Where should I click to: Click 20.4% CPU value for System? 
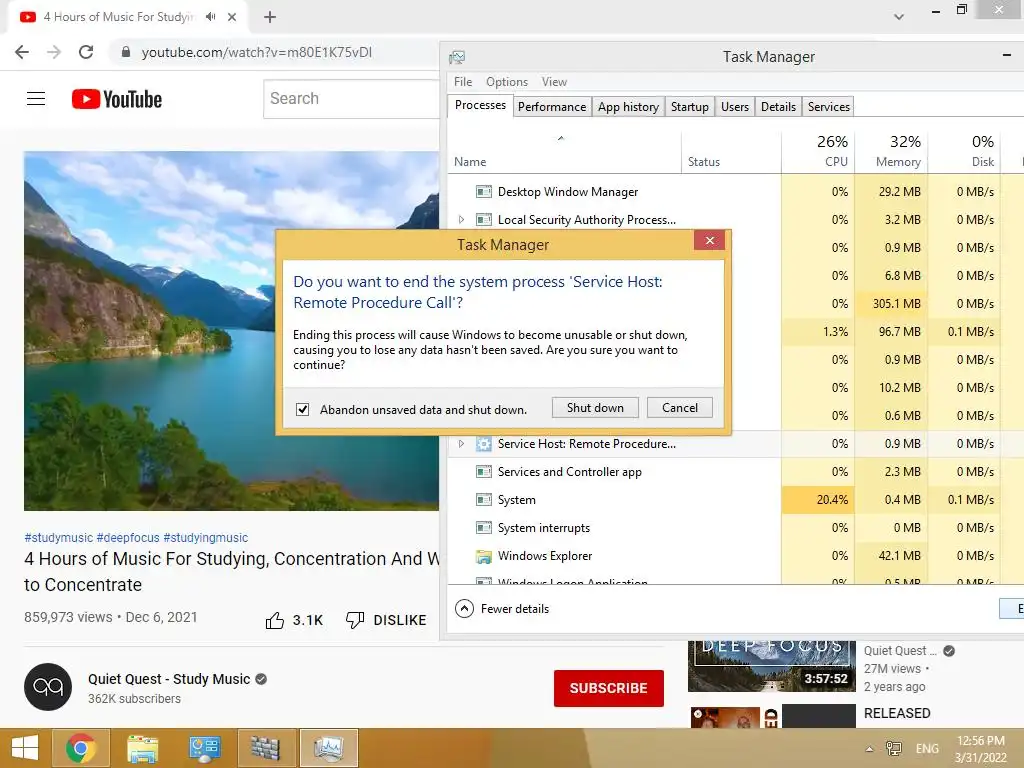click(832, 500)
